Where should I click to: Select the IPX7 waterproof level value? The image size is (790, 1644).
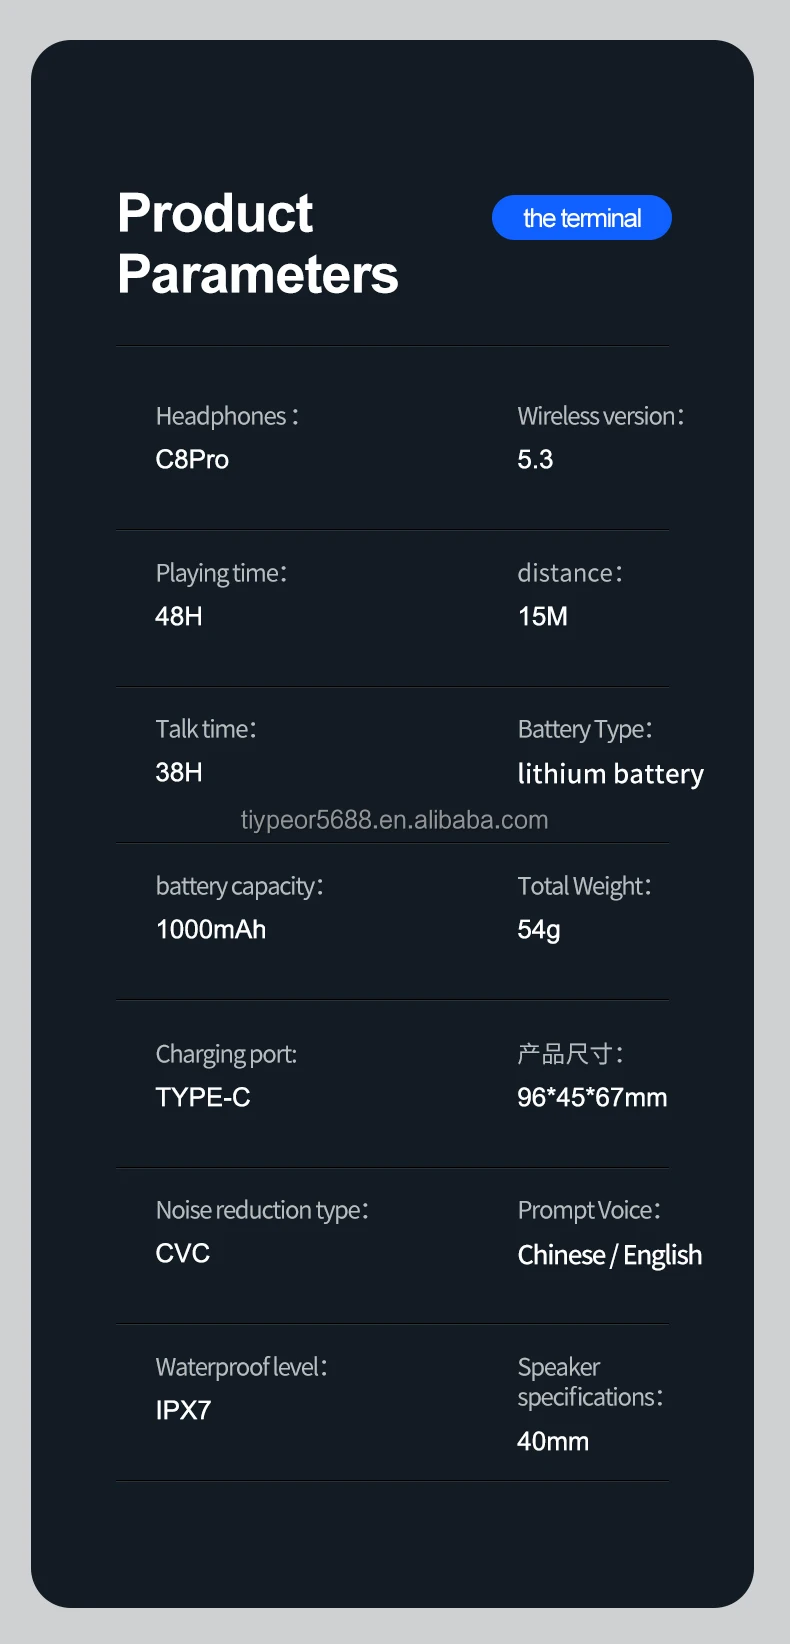point(184,1410)
